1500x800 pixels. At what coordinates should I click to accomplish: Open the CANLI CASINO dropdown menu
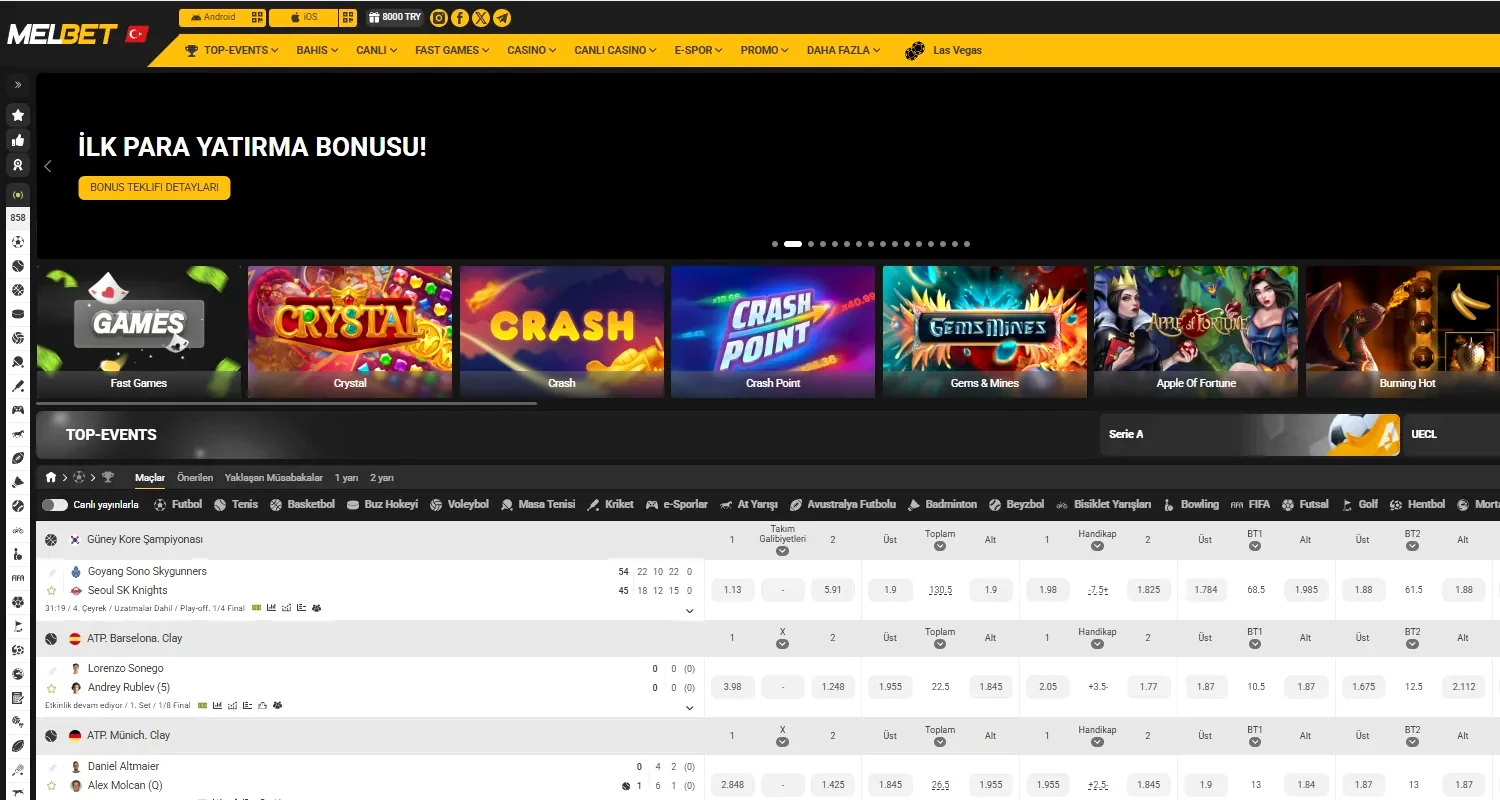[x=616, y=50]
